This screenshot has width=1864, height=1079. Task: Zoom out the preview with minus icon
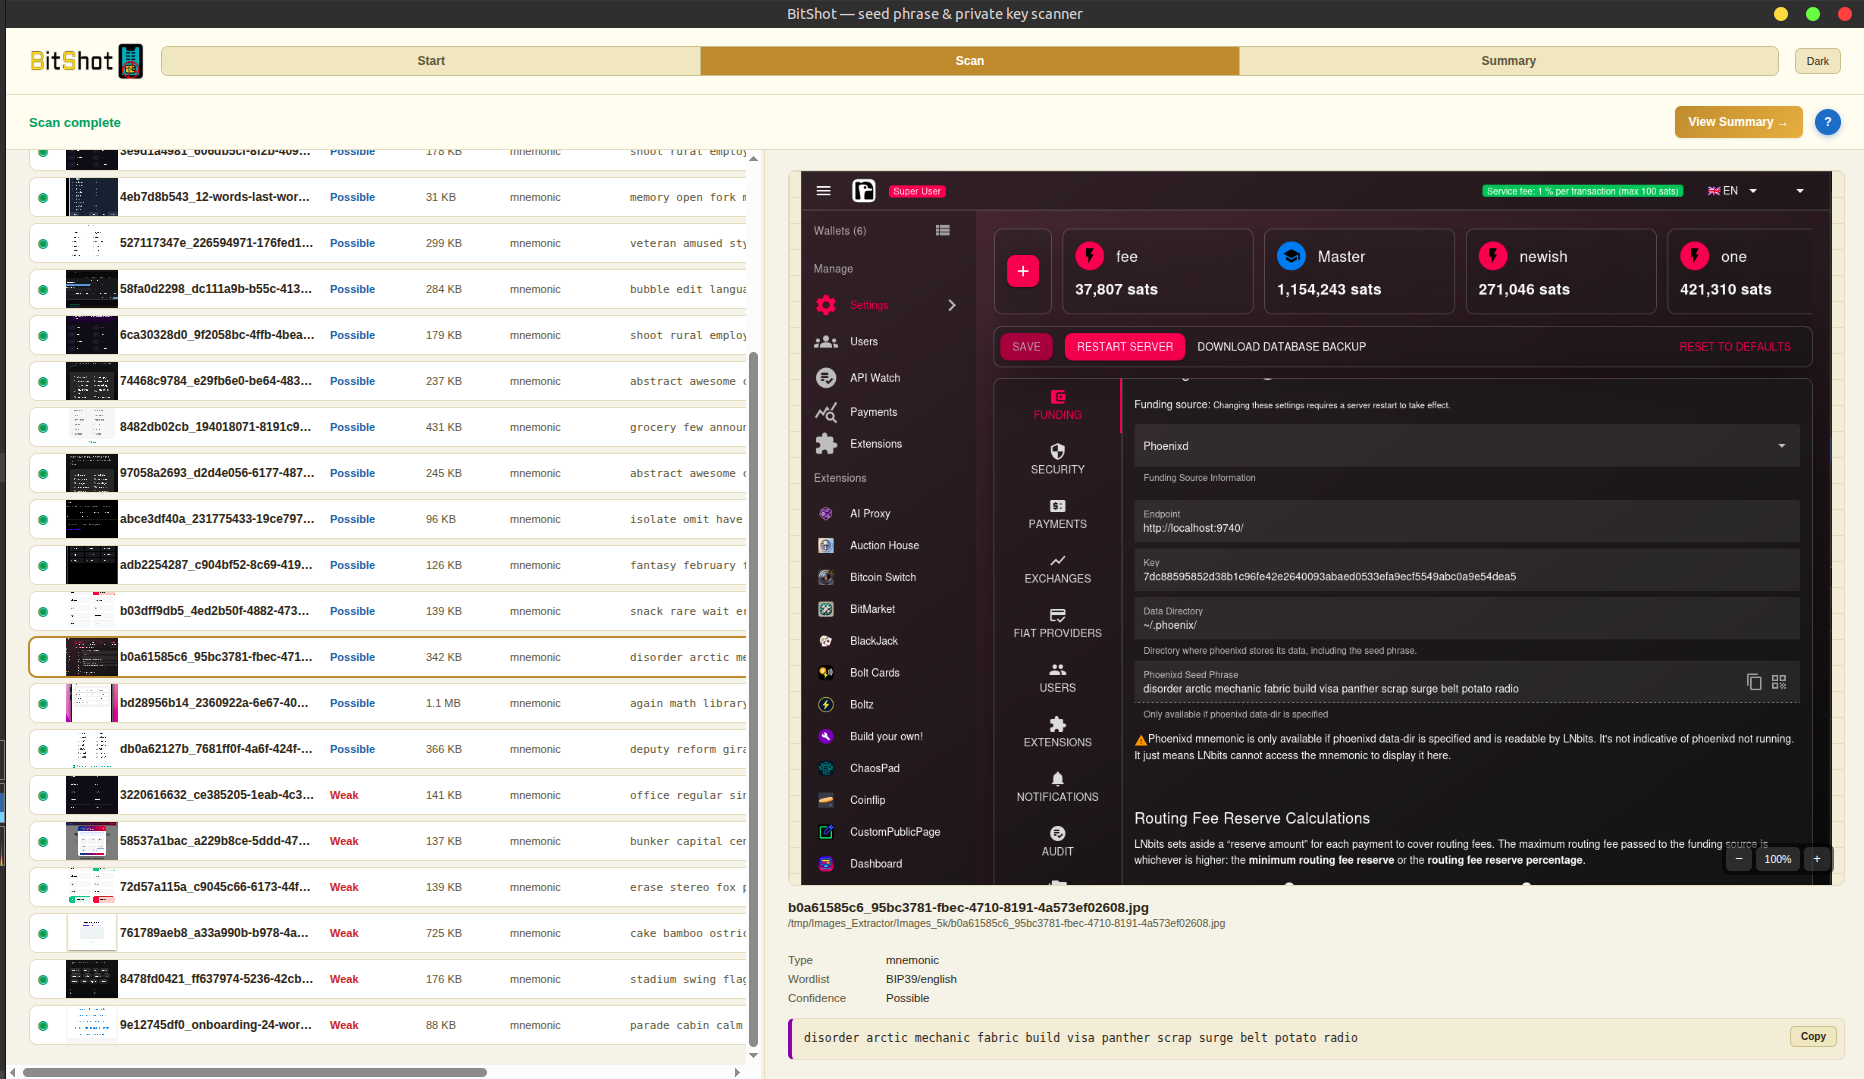[x=1739, y=859]
